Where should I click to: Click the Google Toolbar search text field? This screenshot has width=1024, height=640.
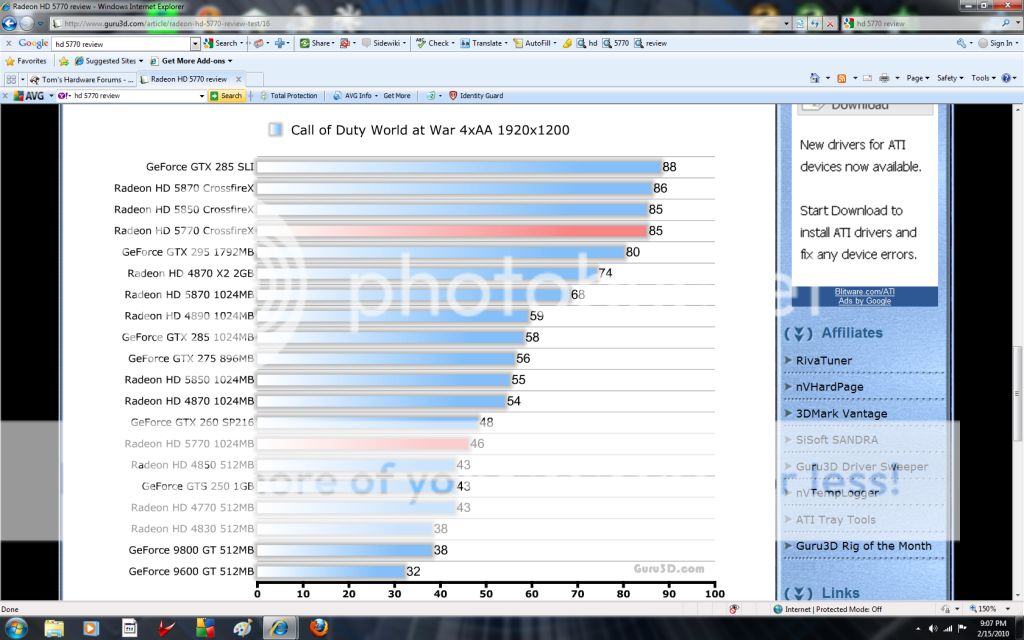[121, 44]
